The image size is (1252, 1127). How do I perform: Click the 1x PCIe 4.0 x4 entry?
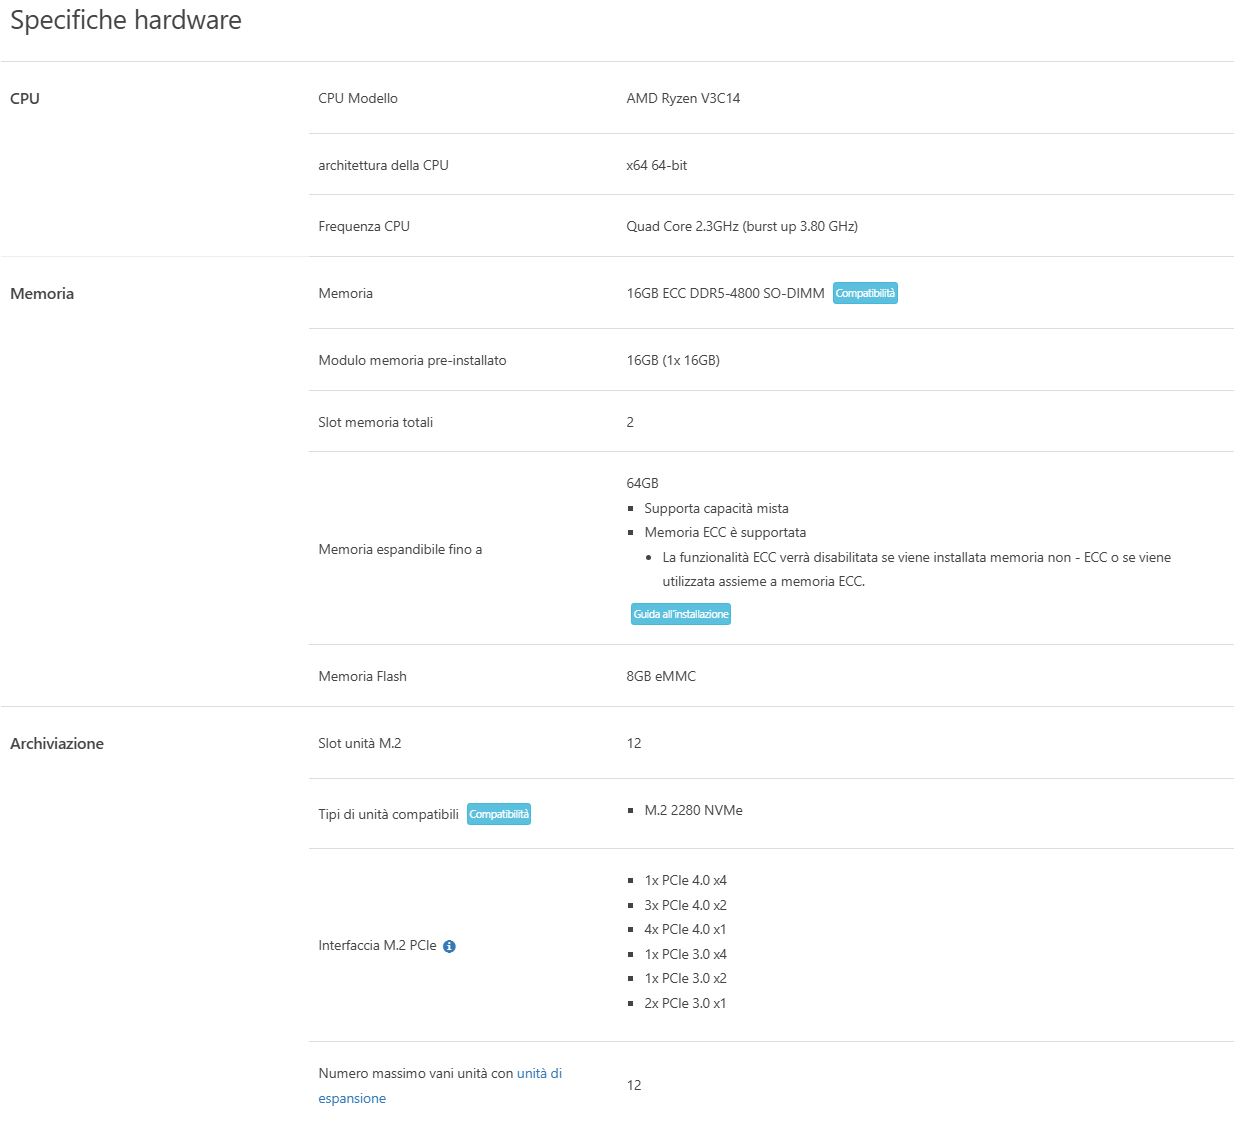click(685, 881)
